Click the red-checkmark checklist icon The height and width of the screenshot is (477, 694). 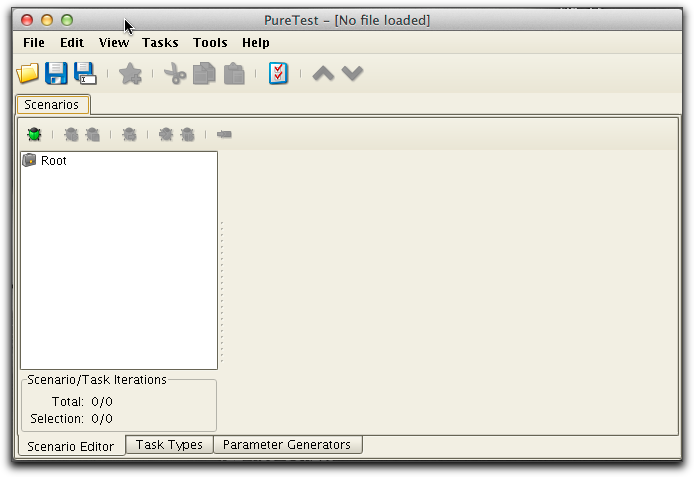coord(278,73)
